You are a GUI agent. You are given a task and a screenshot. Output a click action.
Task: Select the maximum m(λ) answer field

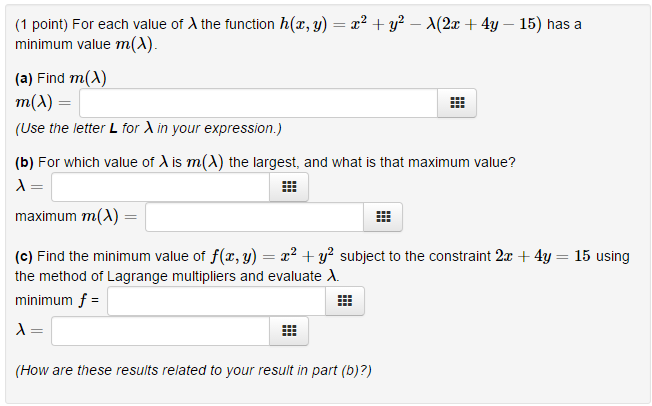tap(254, 217)
